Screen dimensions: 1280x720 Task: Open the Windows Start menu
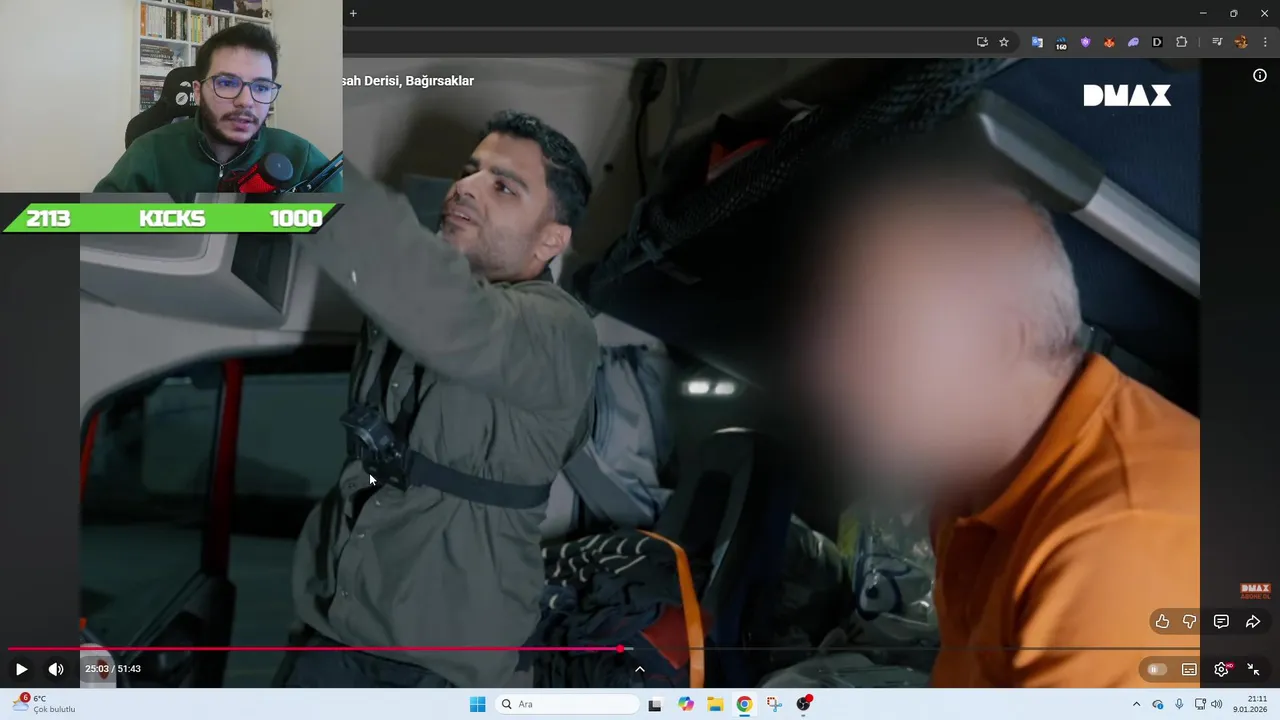click(x=477, y=704)
